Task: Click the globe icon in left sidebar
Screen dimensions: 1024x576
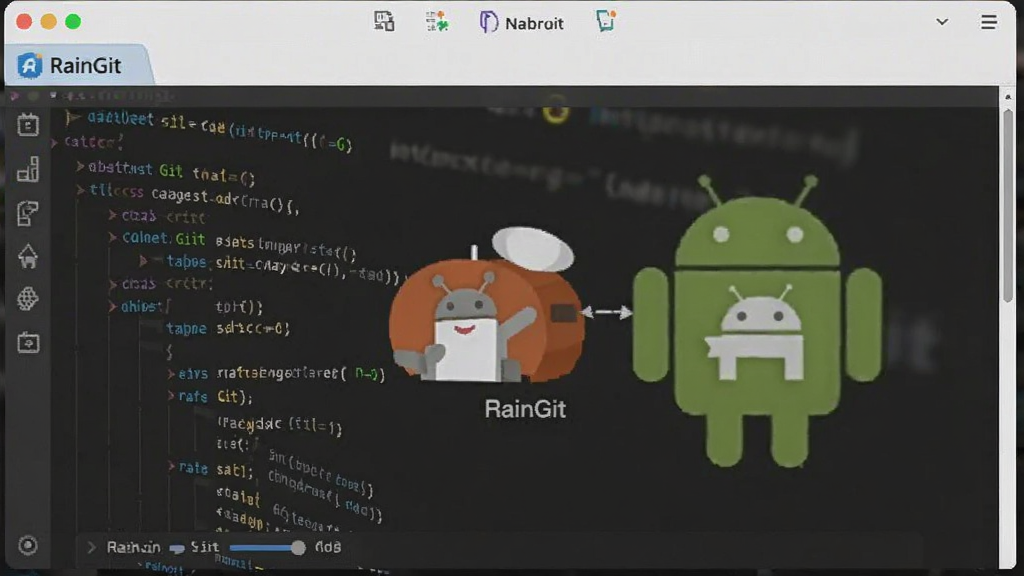Action: [27, 298]
